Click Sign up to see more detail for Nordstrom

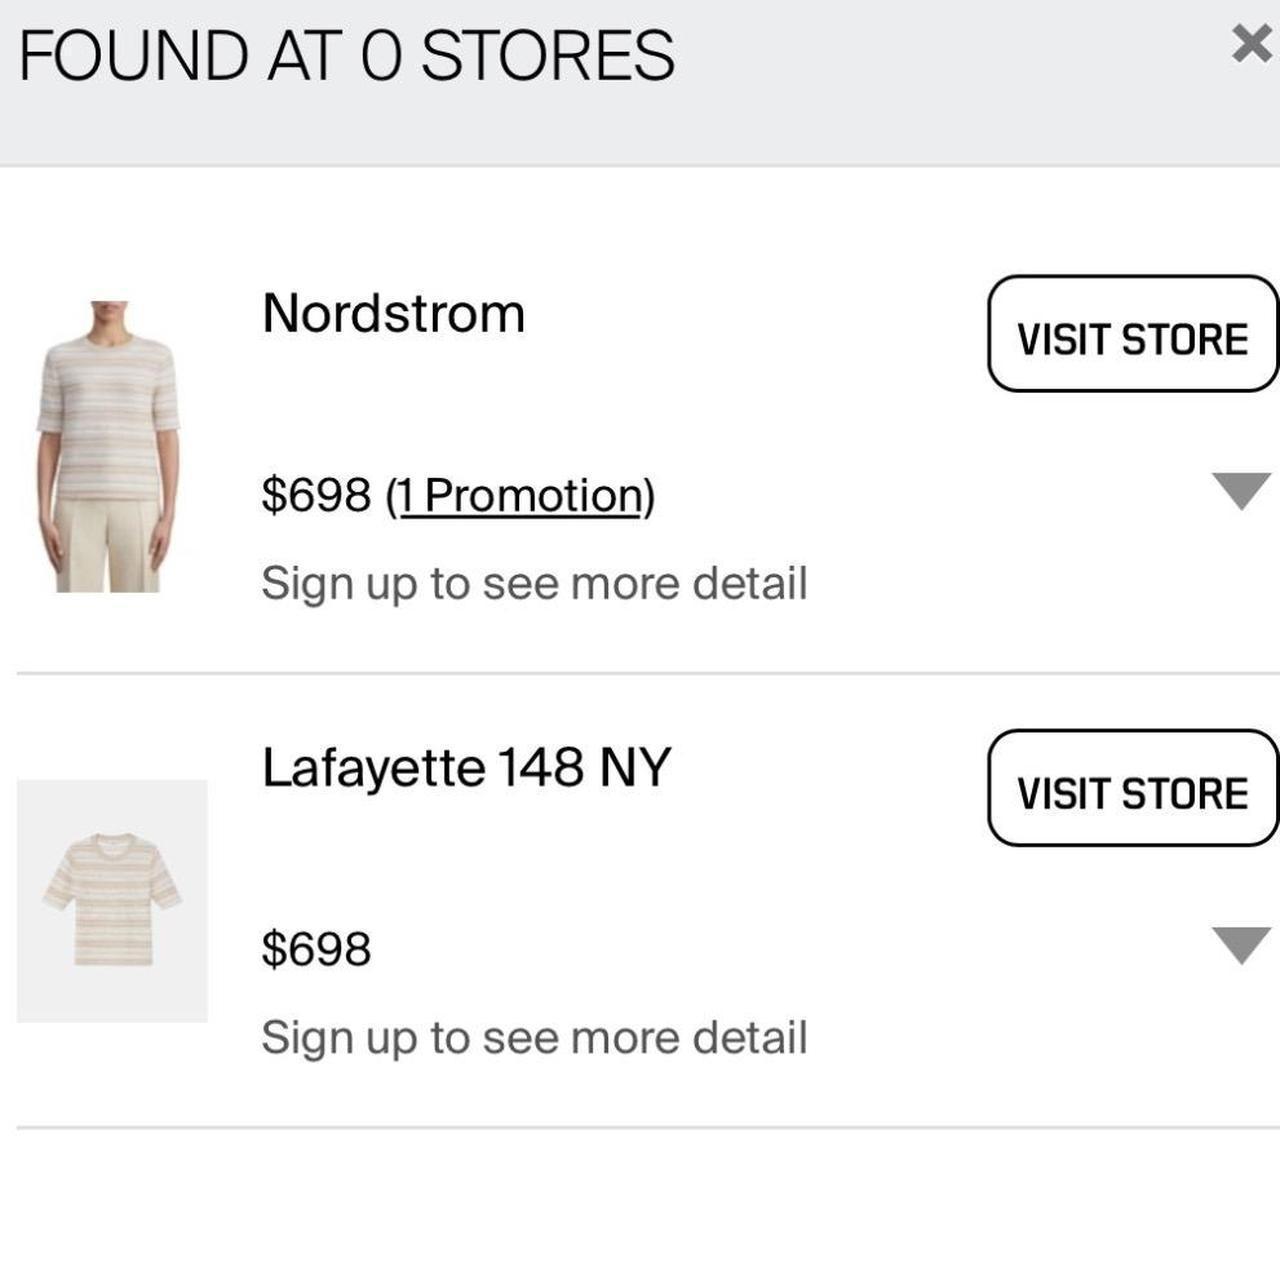(534, 581)
